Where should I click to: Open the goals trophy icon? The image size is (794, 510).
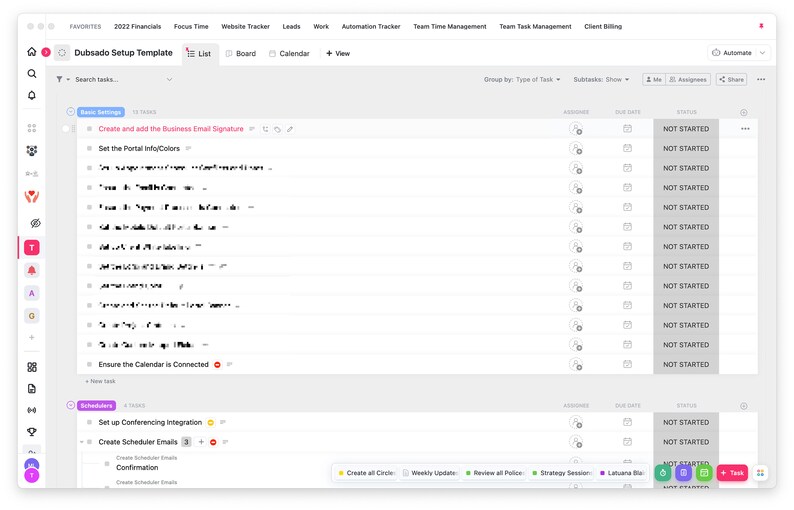31,432
